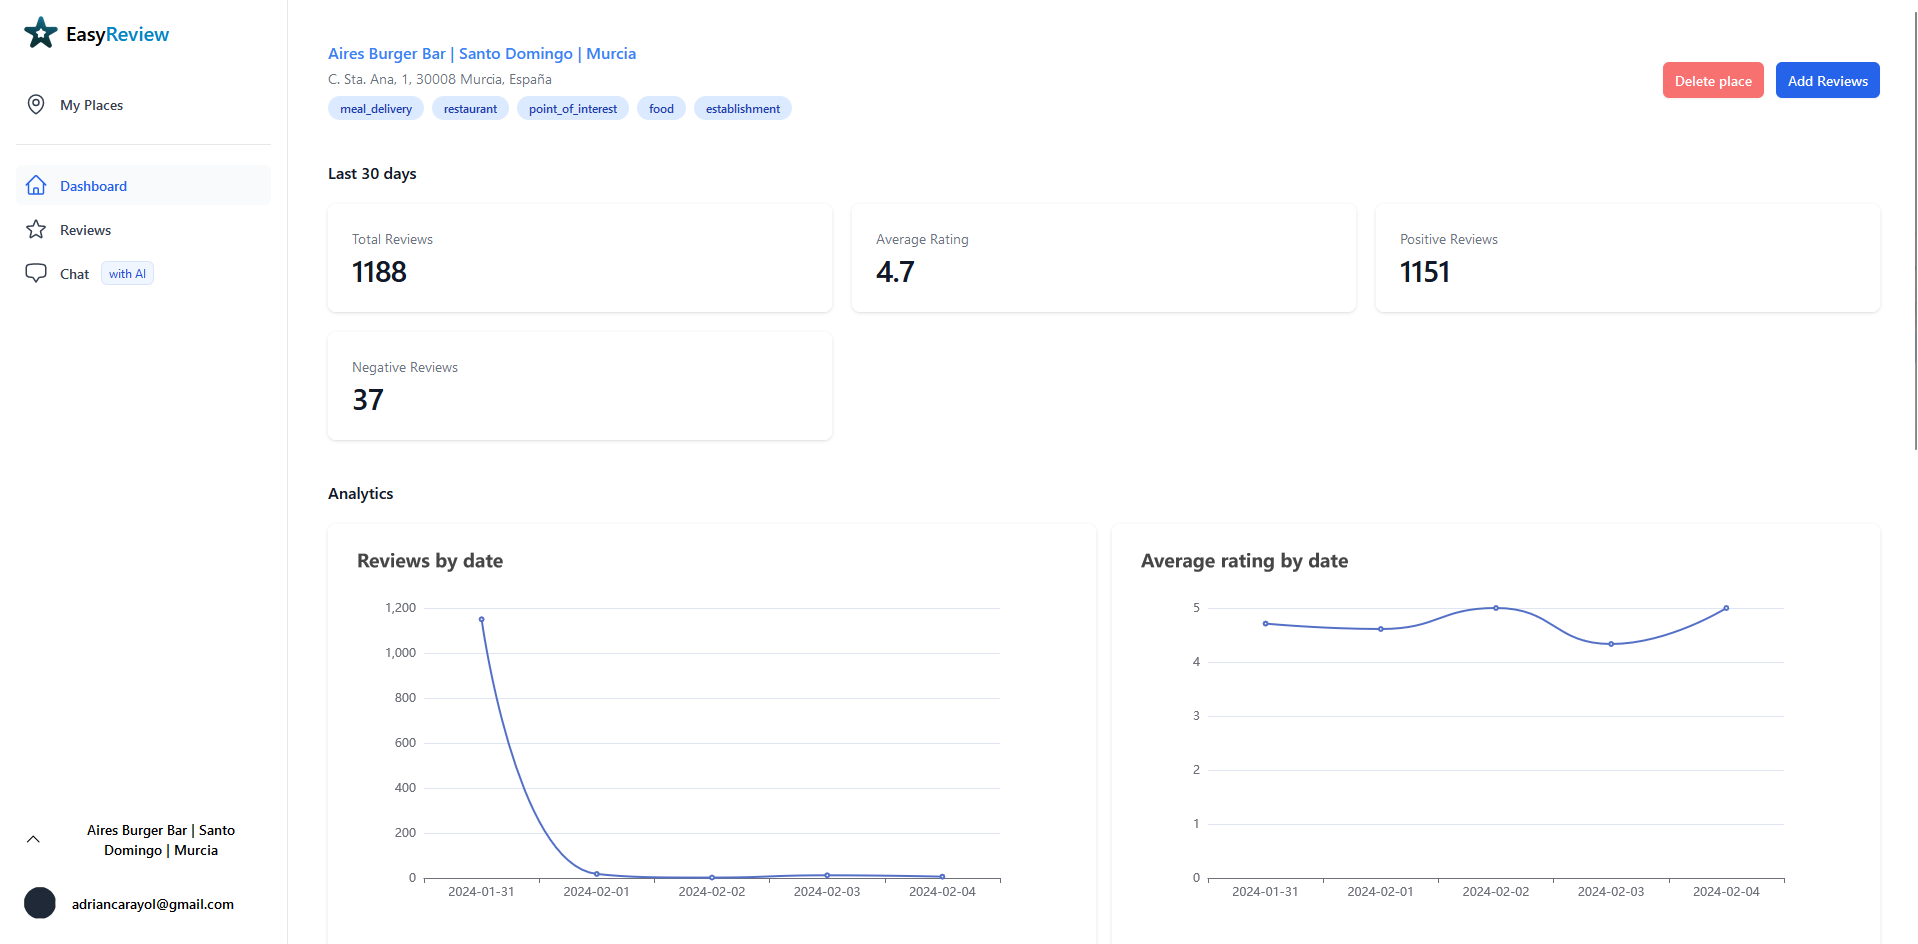
Task: Click the 2024-02-03 point on rating chart
Action: (x=1611, y=644)
